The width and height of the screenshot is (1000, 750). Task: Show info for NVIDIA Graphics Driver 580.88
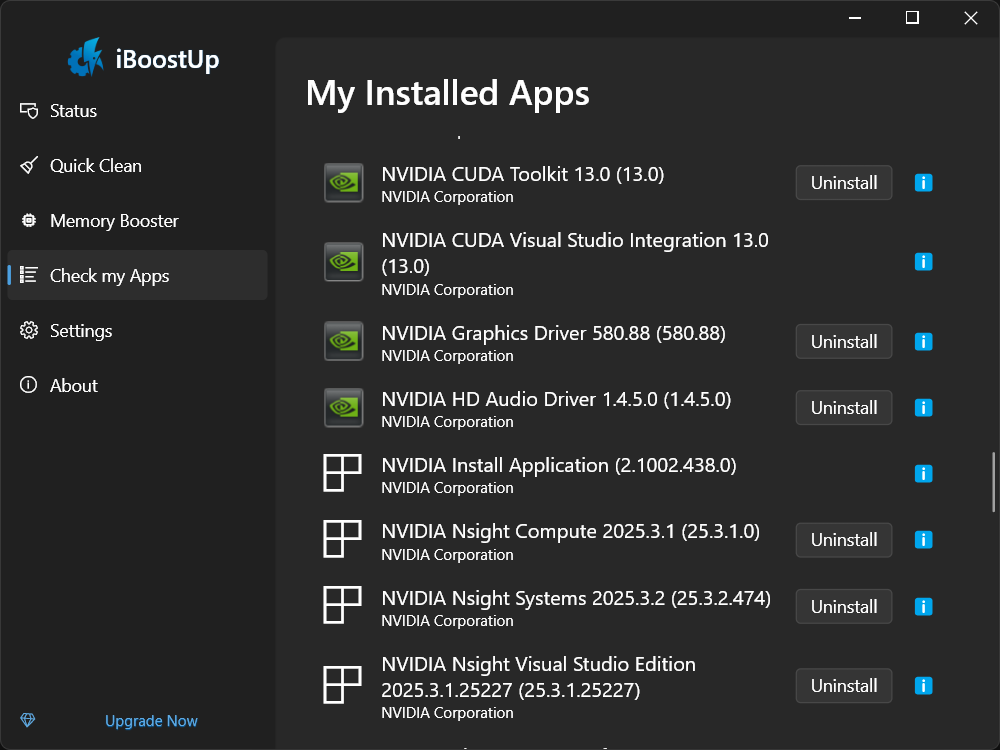tap(923, 342)
